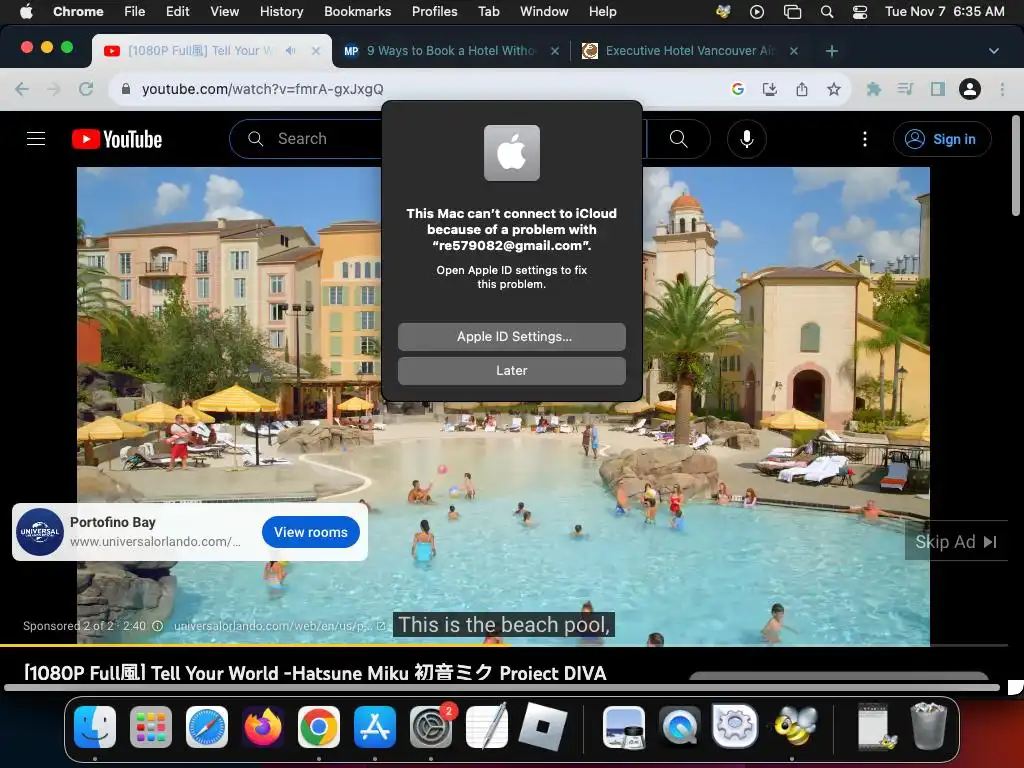The image size is (1024, 768).
Task: Launch Safari from the Dock
Action: 207,727
